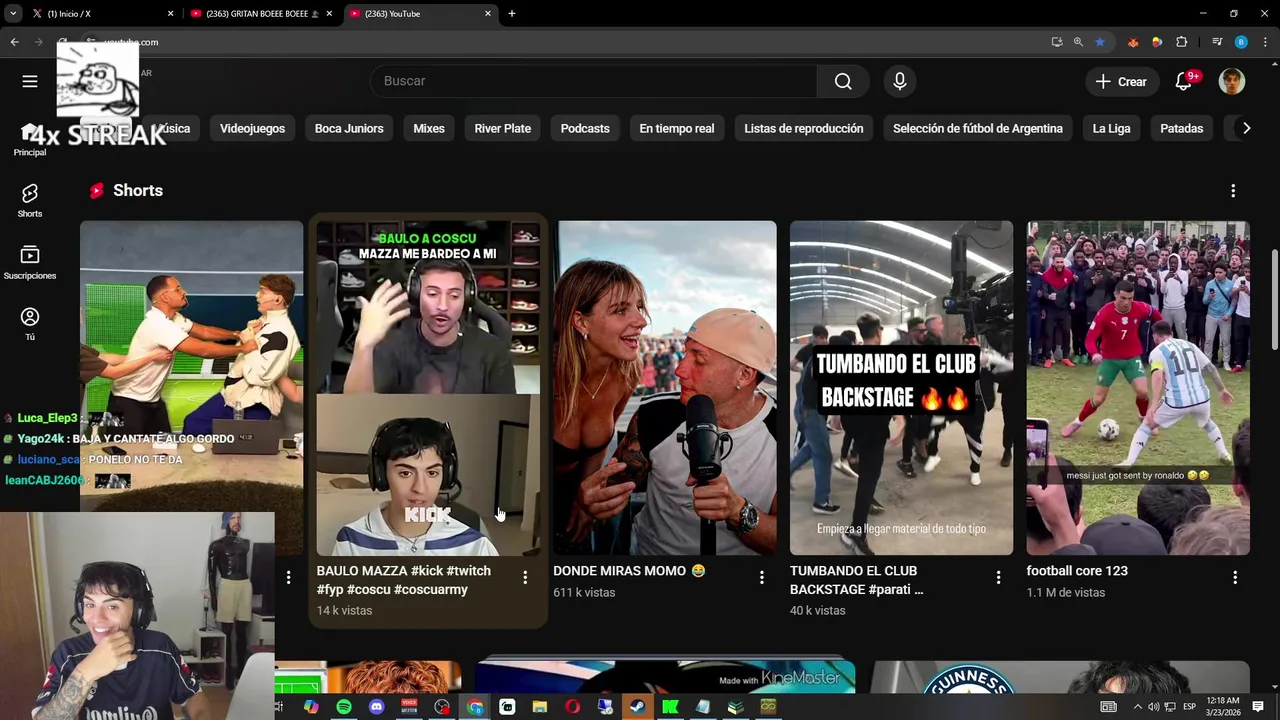
Task: Open options for football core 123 short
Action: pos(1235,577)
